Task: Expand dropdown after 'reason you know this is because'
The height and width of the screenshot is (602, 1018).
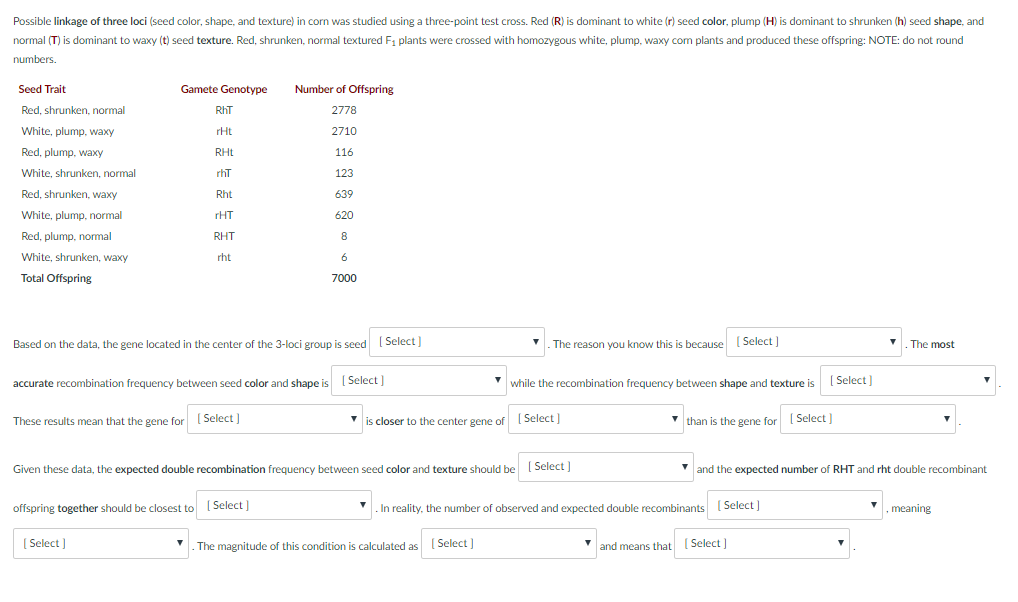Action: [814, 342]
